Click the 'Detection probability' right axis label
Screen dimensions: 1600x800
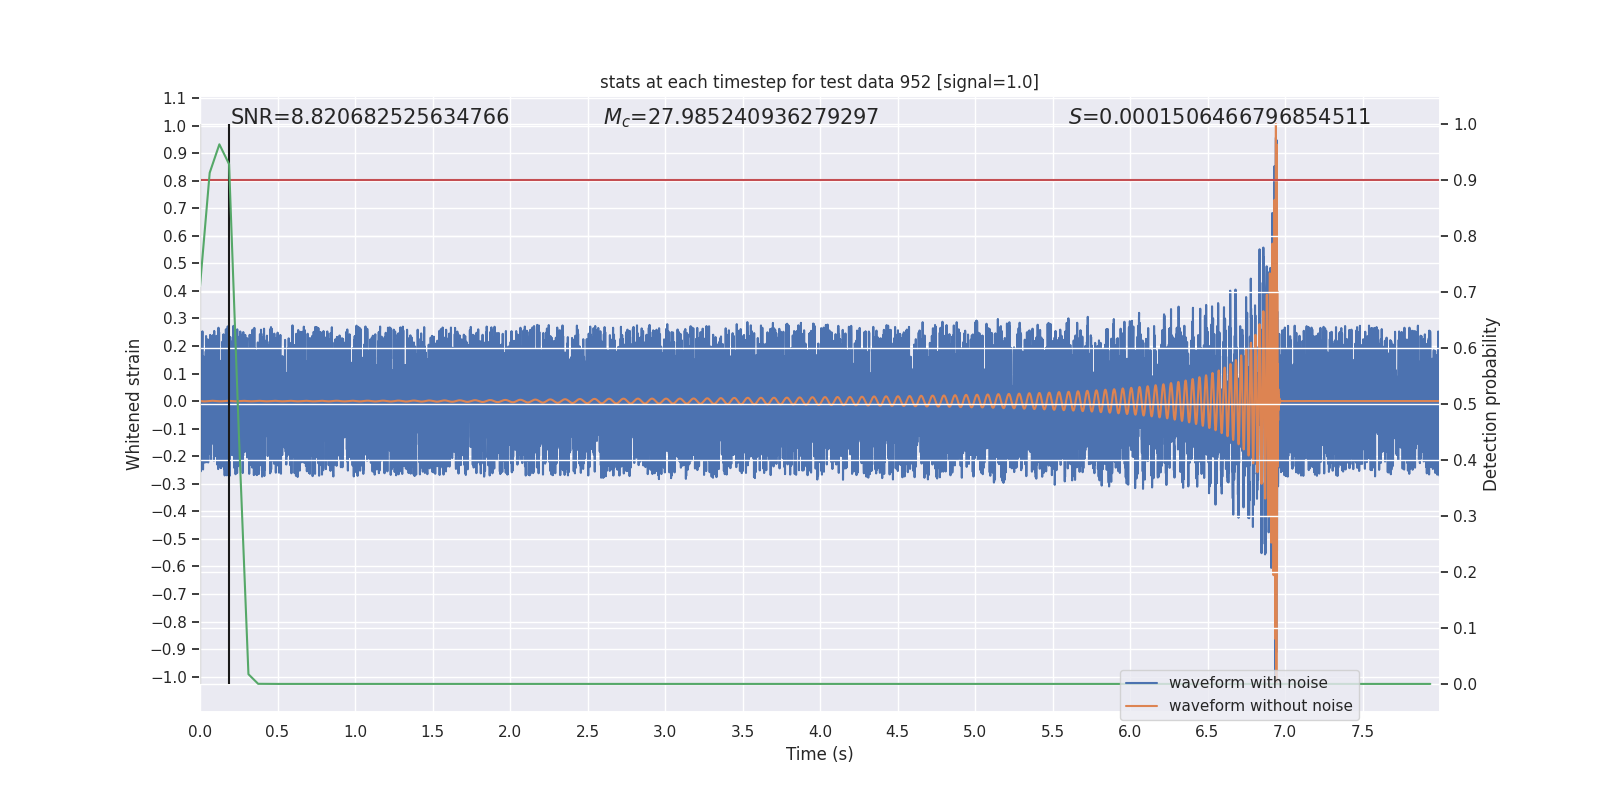click(1491, 404)
